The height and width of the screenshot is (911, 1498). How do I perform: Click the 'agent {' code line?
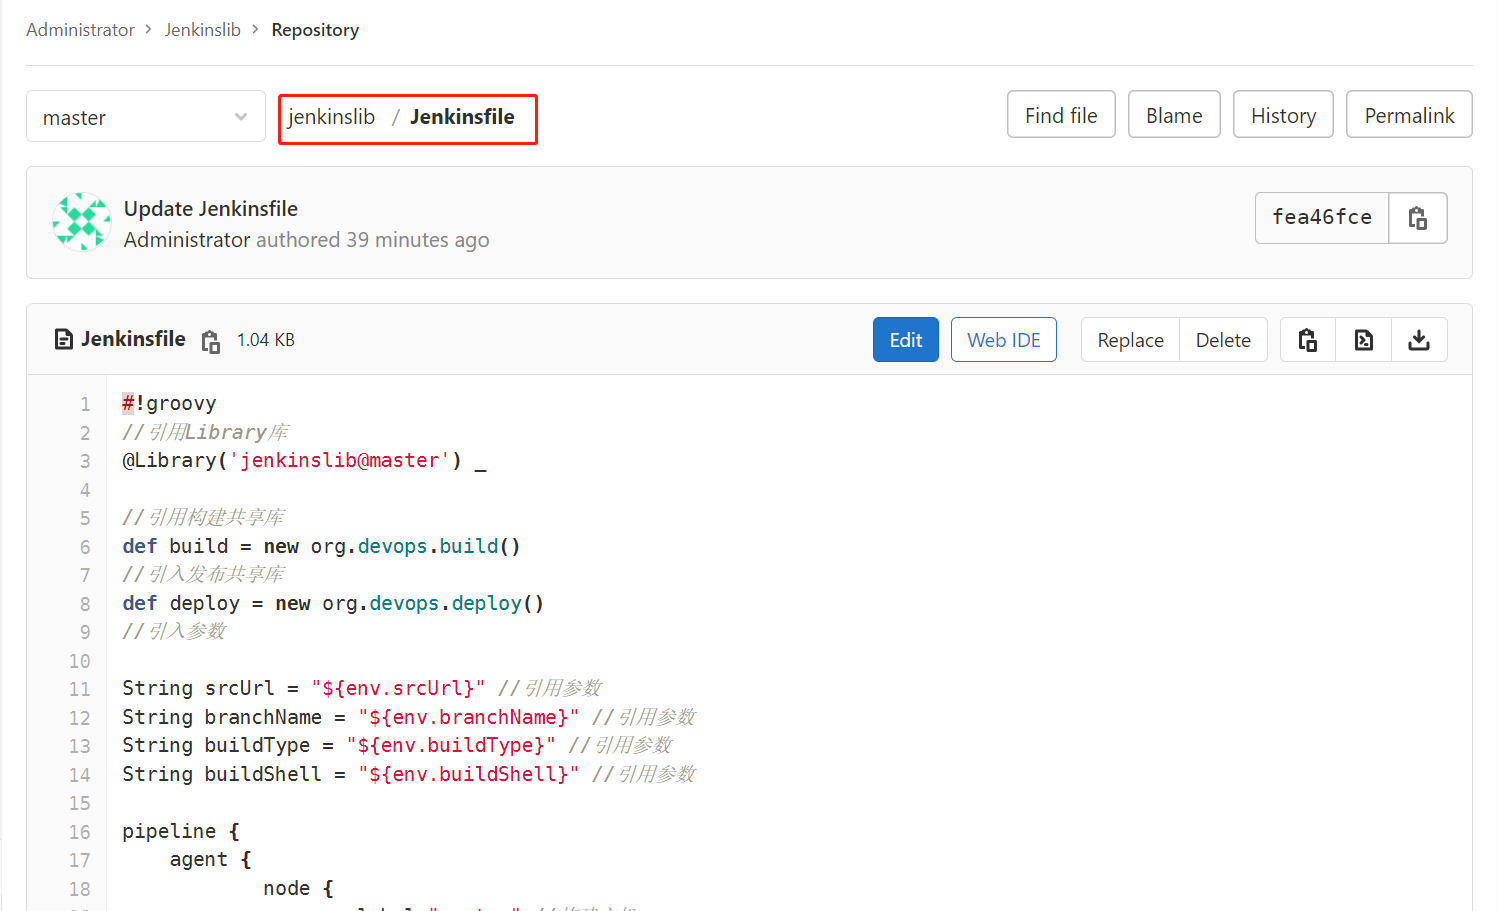(210, 859)
